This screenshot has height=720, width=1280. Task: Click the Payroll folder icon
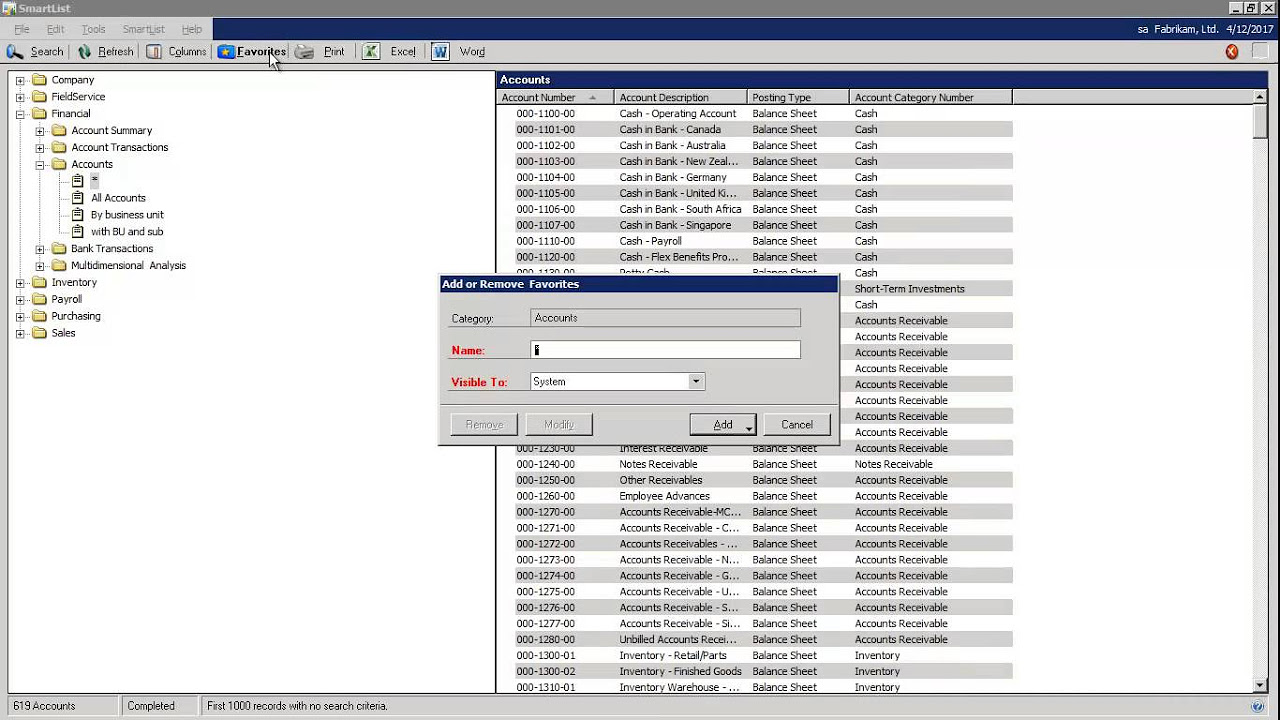coord(39,300)
